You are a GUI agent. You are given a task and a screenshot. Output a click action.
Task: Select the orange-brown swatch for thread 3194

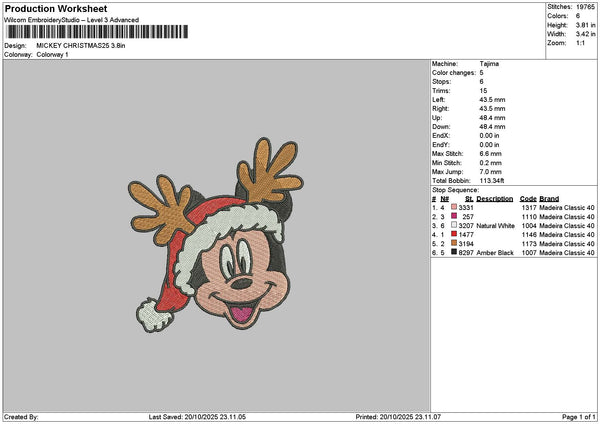(454, 243)
